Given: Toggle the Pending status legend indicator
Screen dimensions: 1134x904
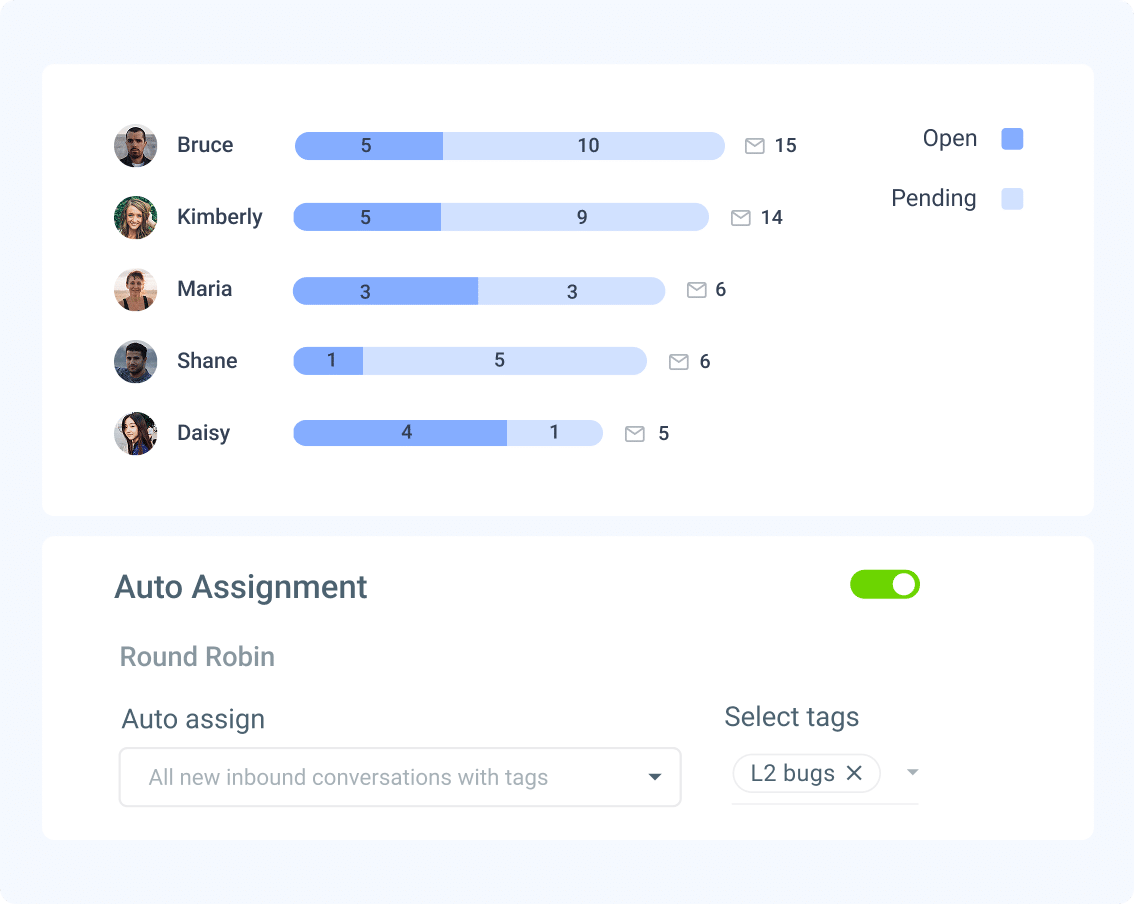Looking at the screenshot, I should click(1012, 199).
